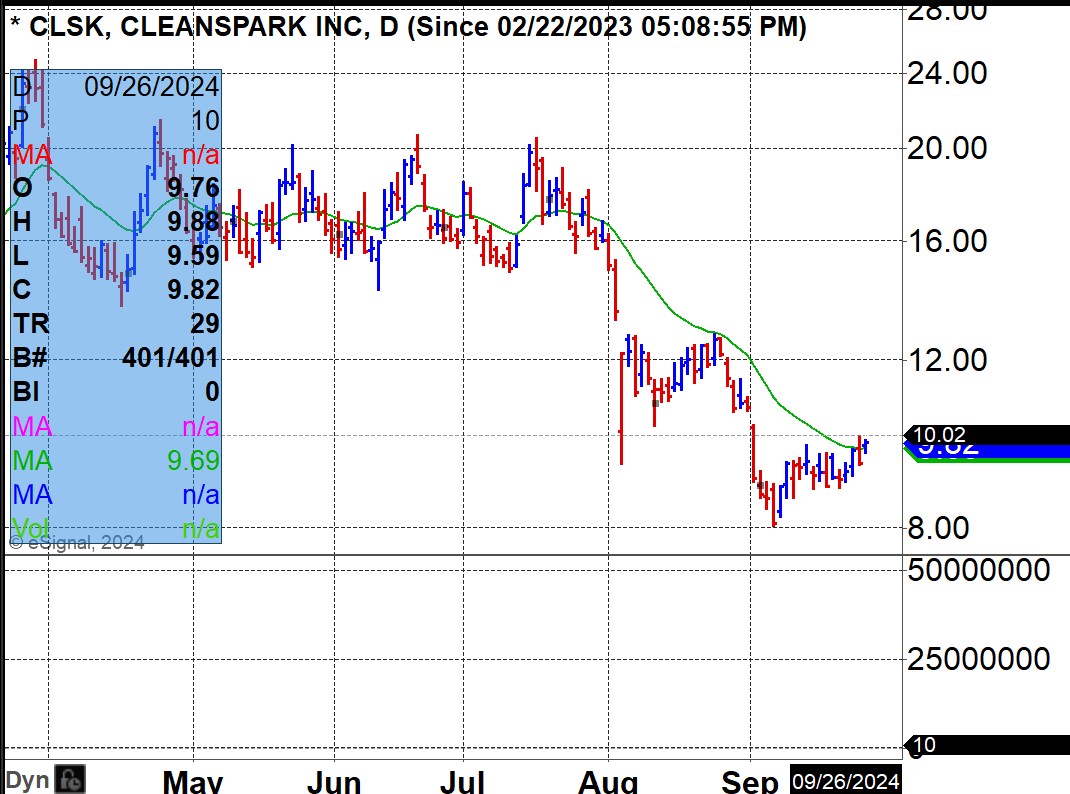Select the Sep label on time axis

pos(750,781)
